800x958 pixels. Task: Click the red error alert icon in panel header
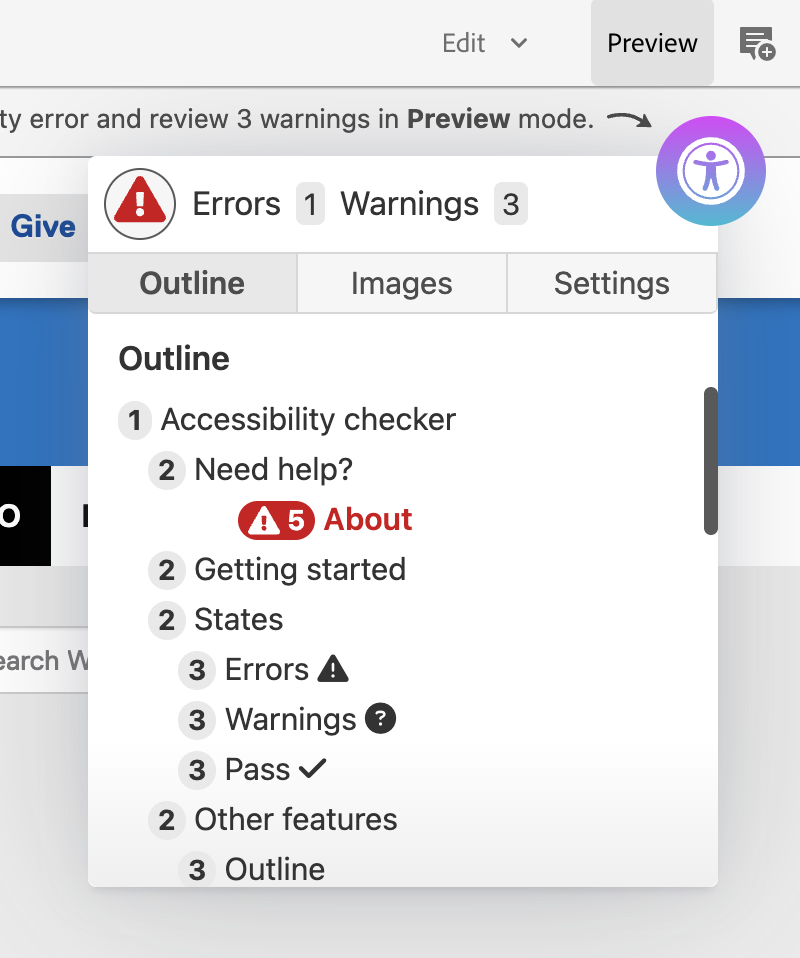coord(140,204)
